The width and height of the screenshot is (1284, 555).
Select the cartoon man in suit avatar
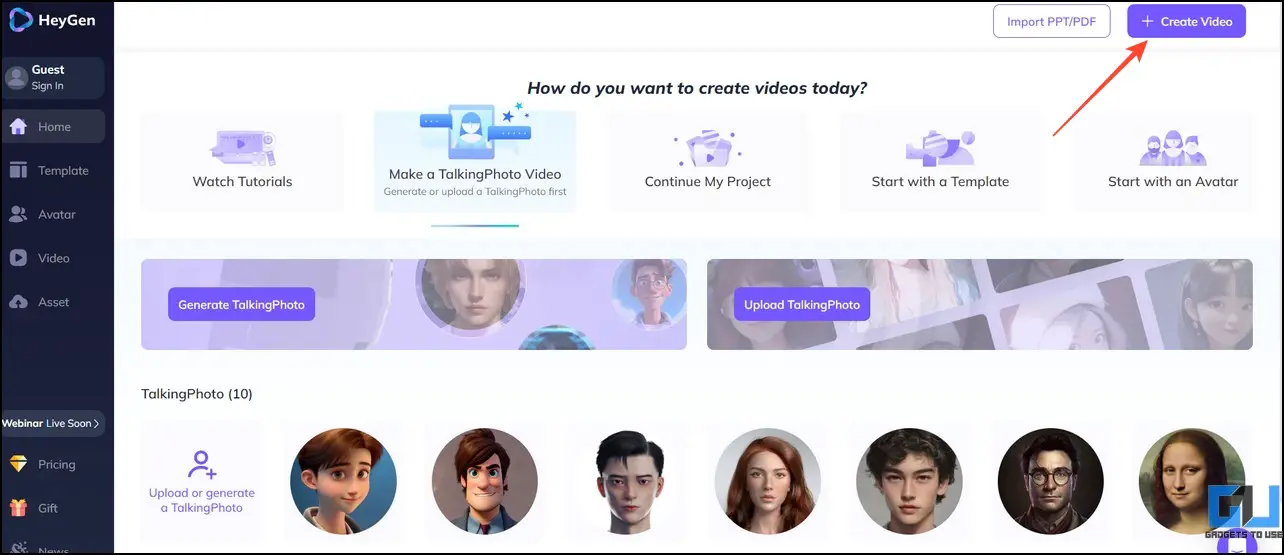point(485,482)
